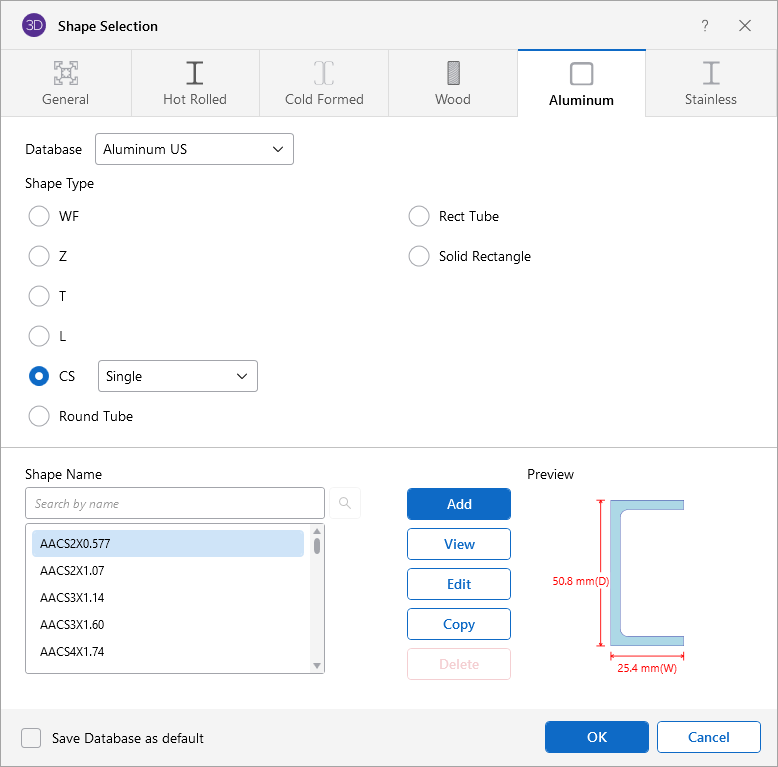Click the help question mark icon
Viewport: 778px width, 767px height.
(x=705, y=26)
